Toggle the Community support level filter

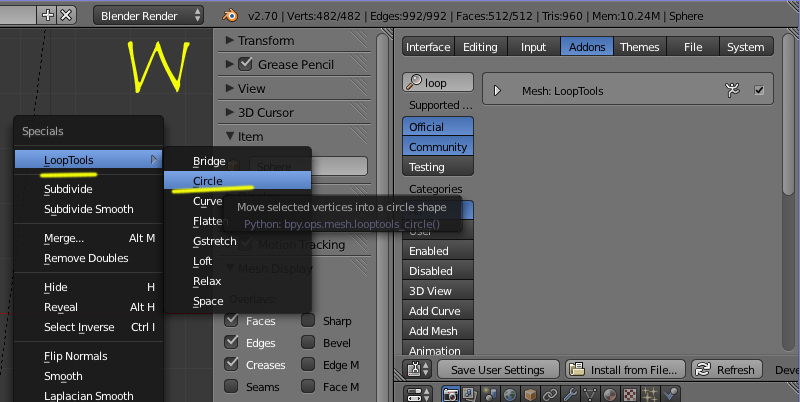tap(438, 146)
